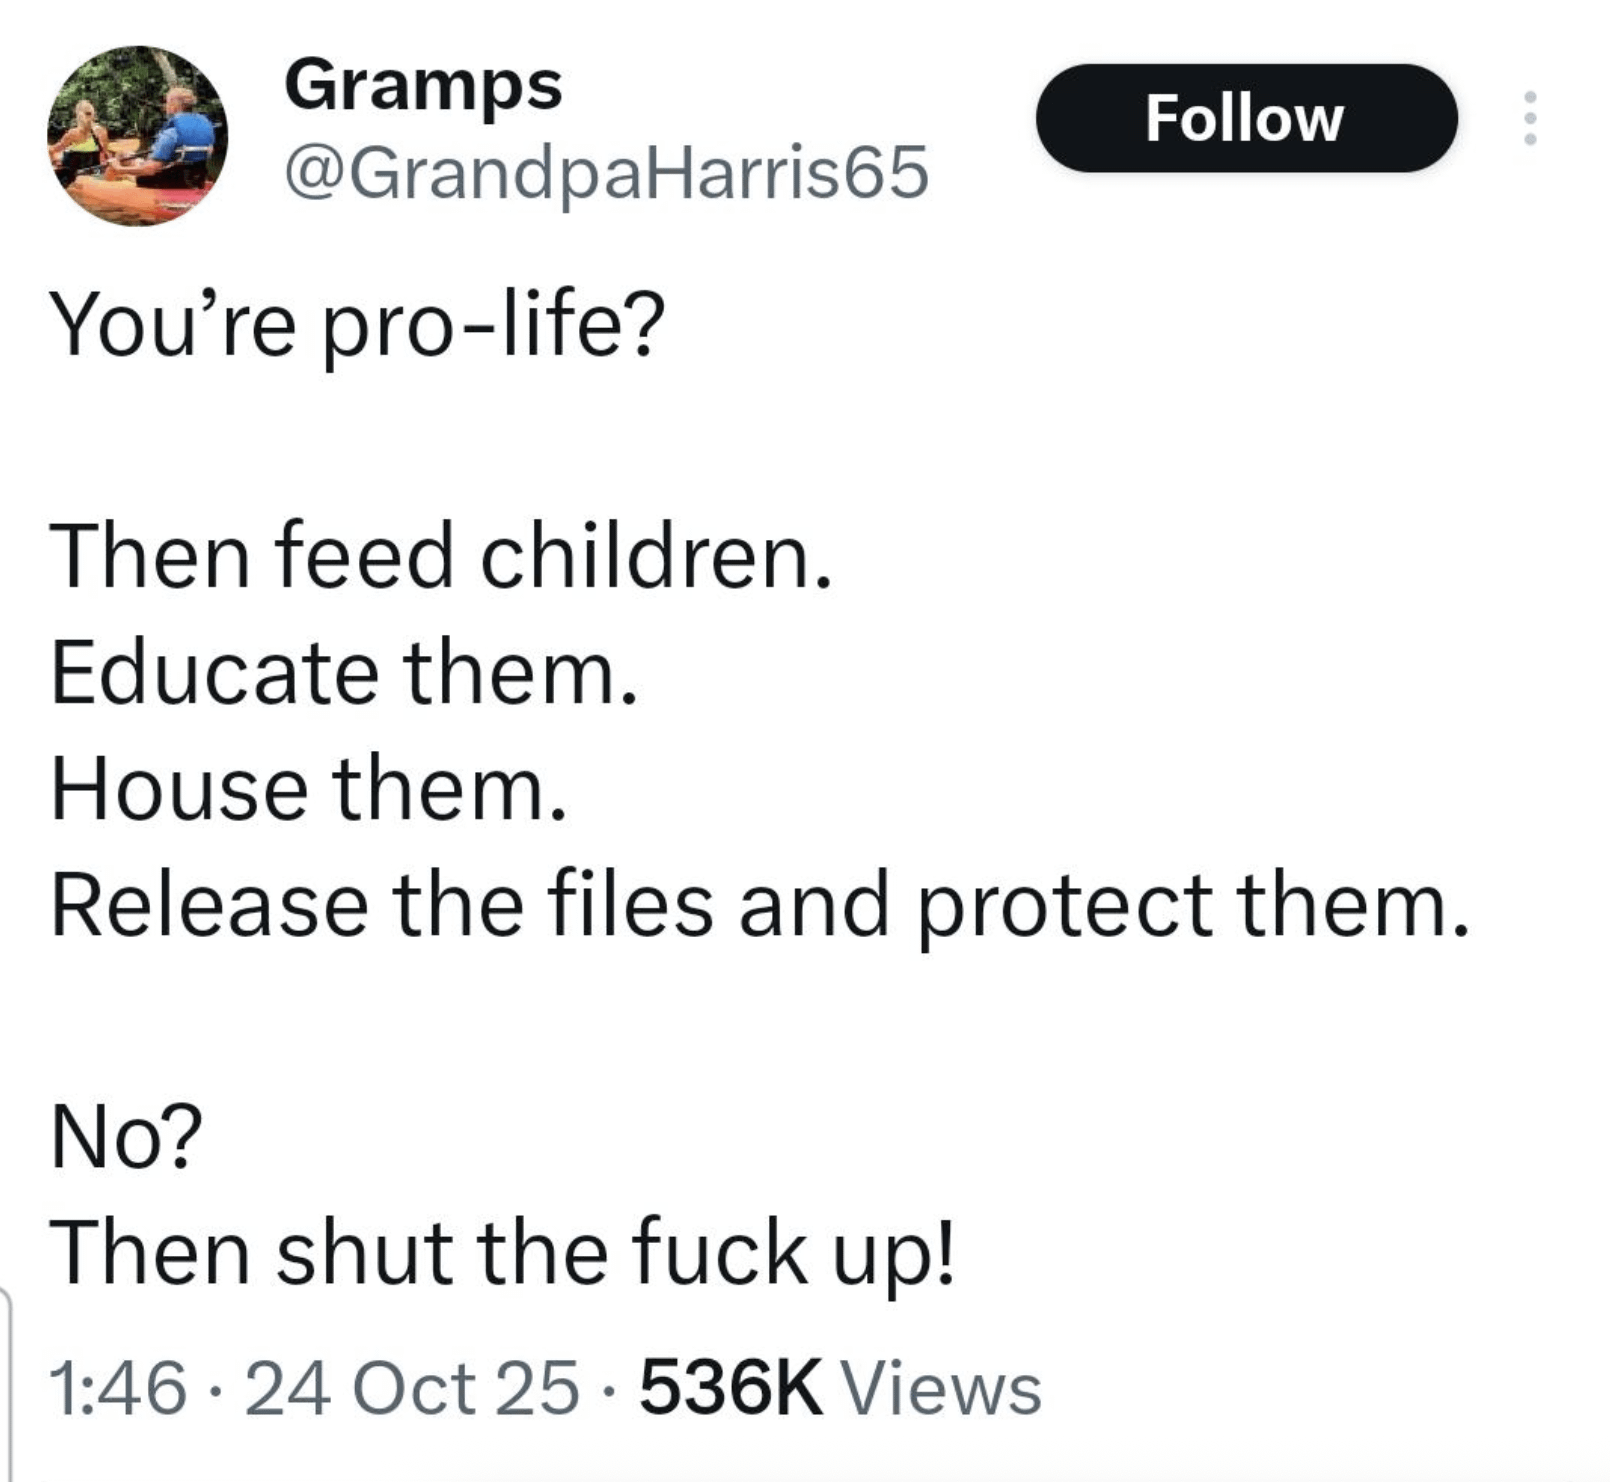Image resolution: width=1610 pixels, height=1482 pixels.
Task: Click the "Educate them." line
Action: point(344,673)
